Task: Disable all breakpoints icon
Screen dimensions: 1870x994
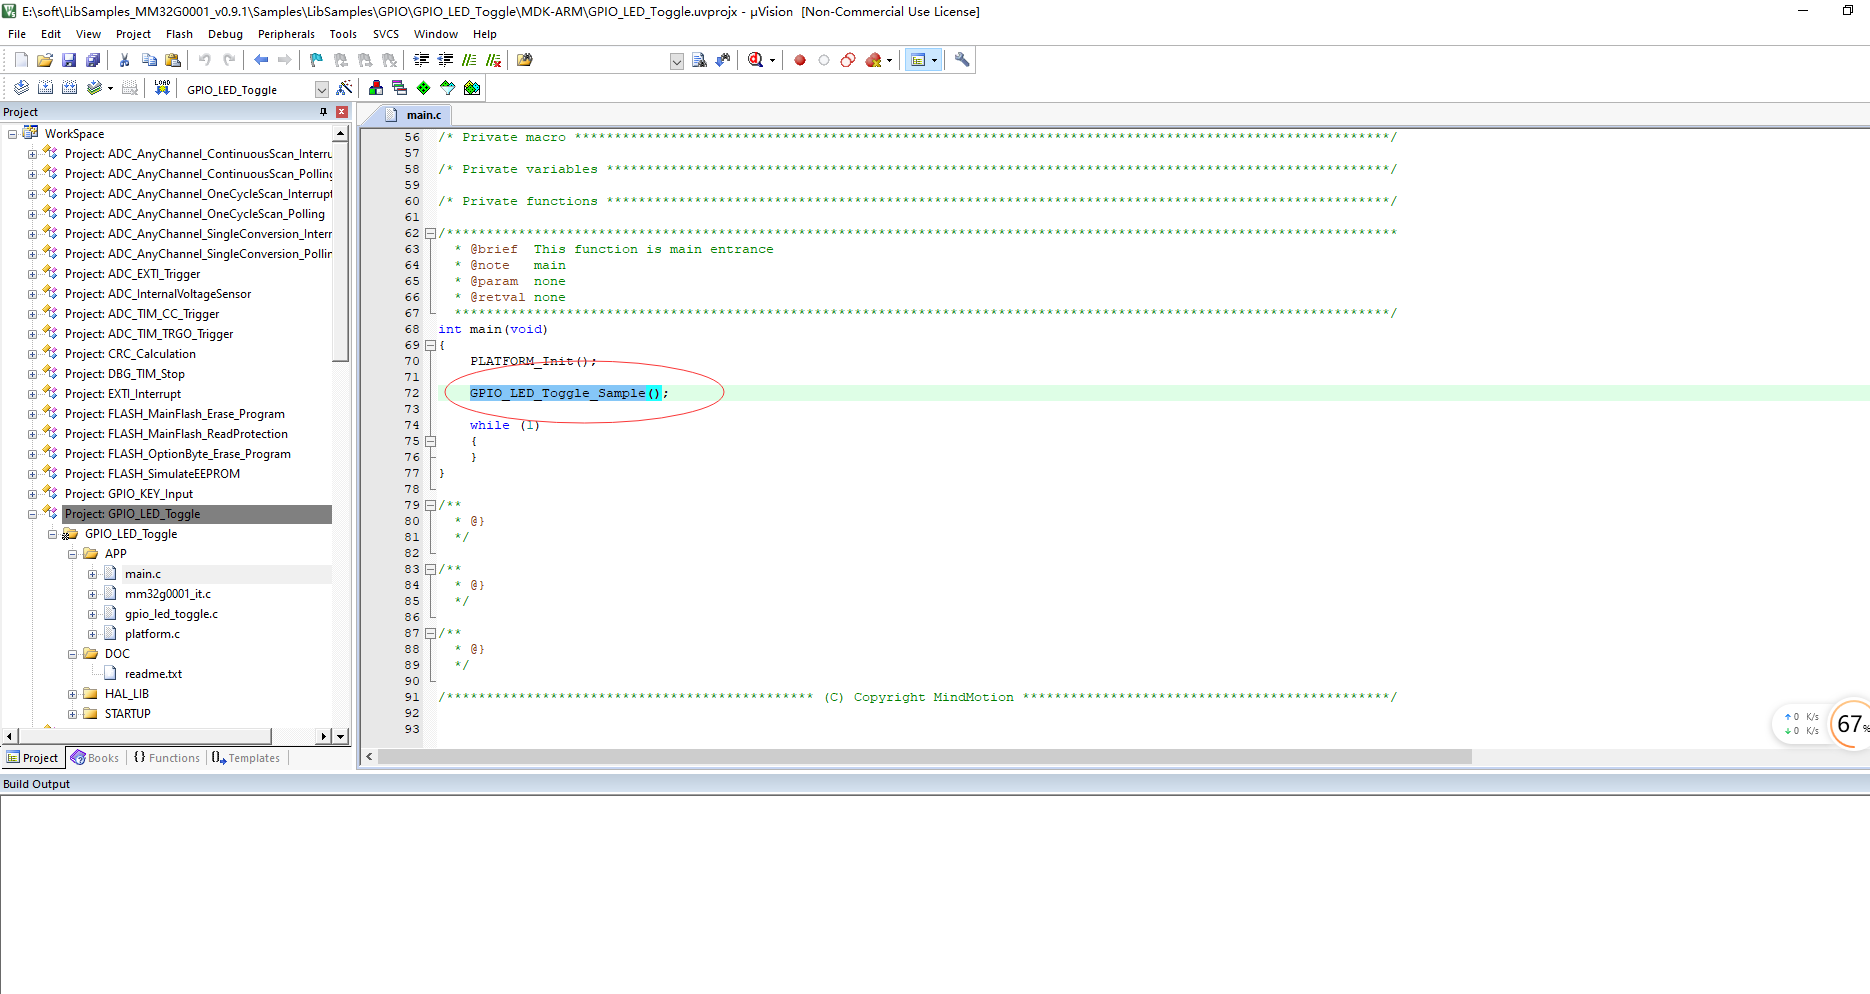Action: coord(848,60)
